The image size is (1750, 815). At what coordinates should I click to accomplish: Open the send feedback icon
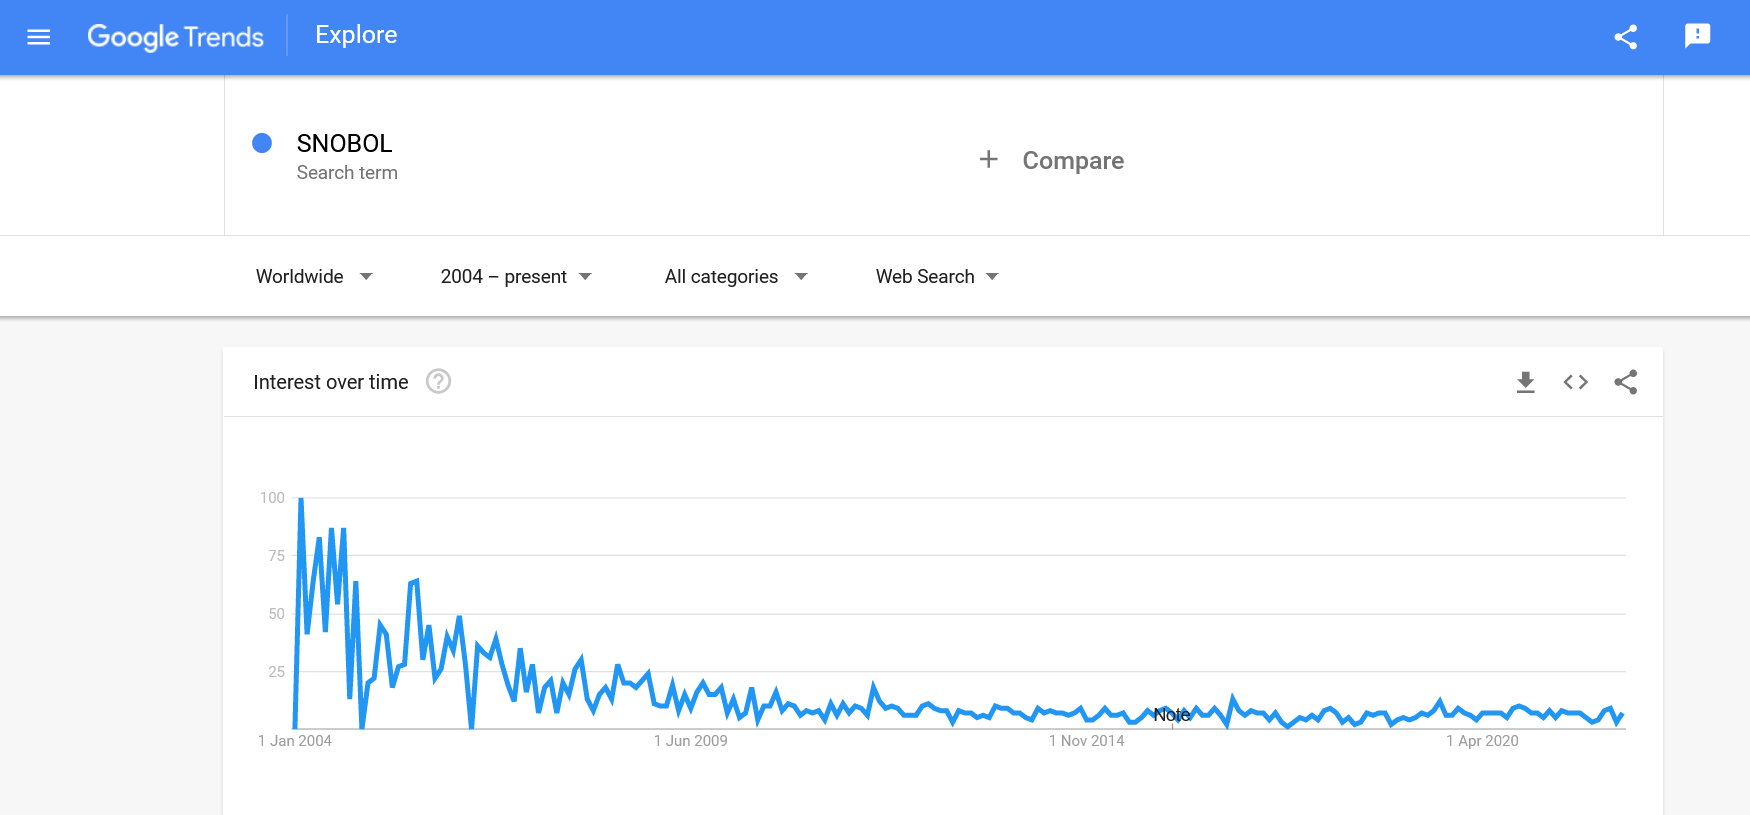pos(1697,37)
